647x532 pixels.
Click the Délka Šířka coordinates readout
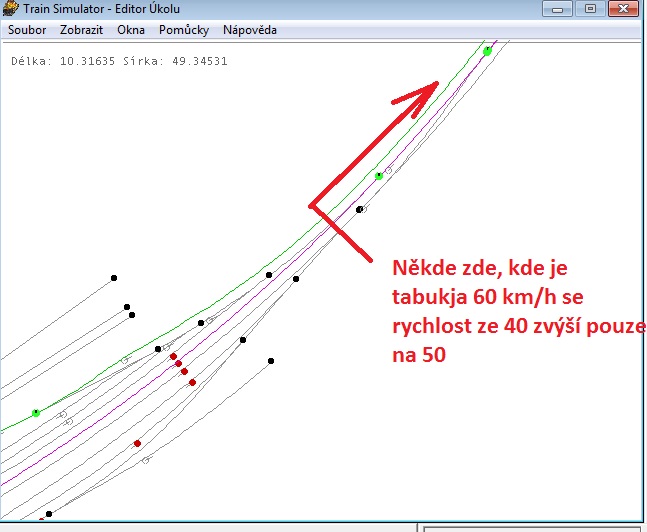click(x=119, y=61)
